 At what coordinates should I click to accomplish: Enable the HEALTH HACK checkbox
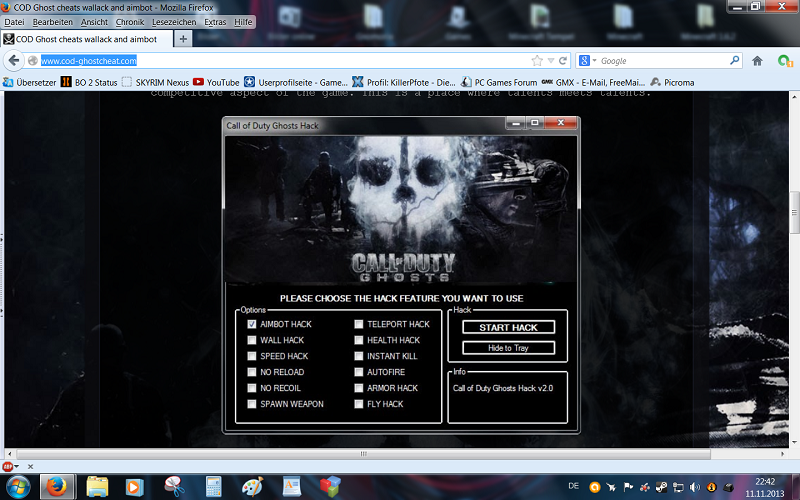[359, 340]
